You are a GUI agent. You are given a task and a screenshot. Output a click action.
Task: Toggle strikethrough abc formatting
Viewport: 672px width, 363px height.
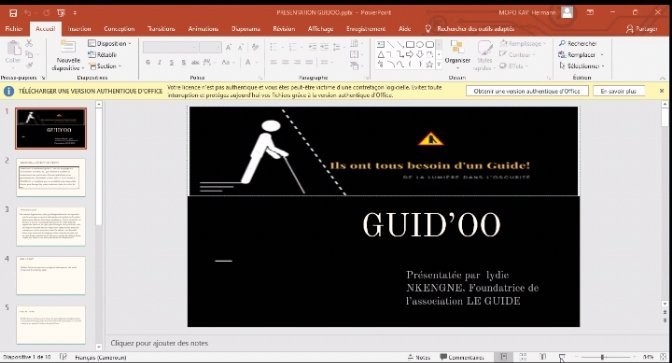(195, 63)
